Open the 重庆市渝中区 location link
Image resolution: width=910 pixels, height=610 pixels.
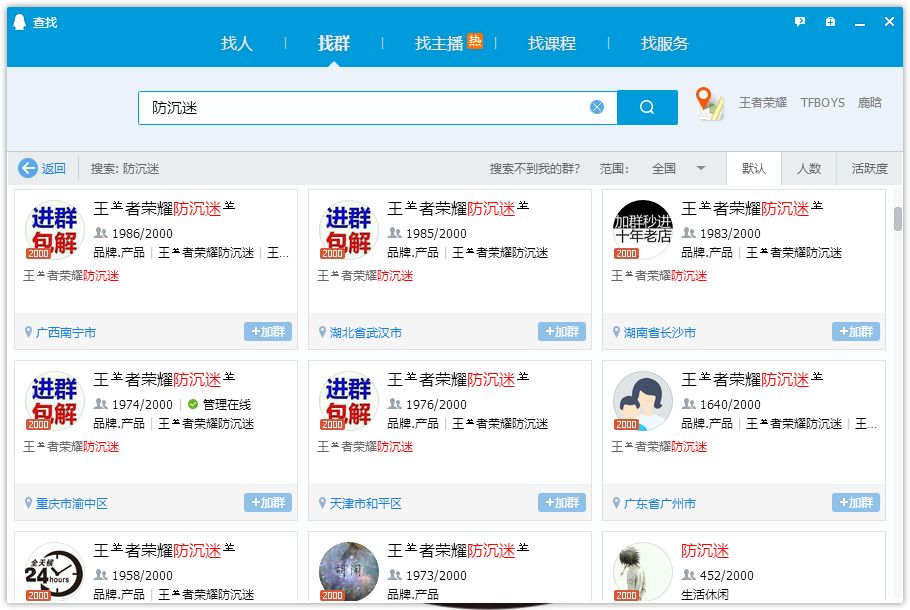coord(72,504)
